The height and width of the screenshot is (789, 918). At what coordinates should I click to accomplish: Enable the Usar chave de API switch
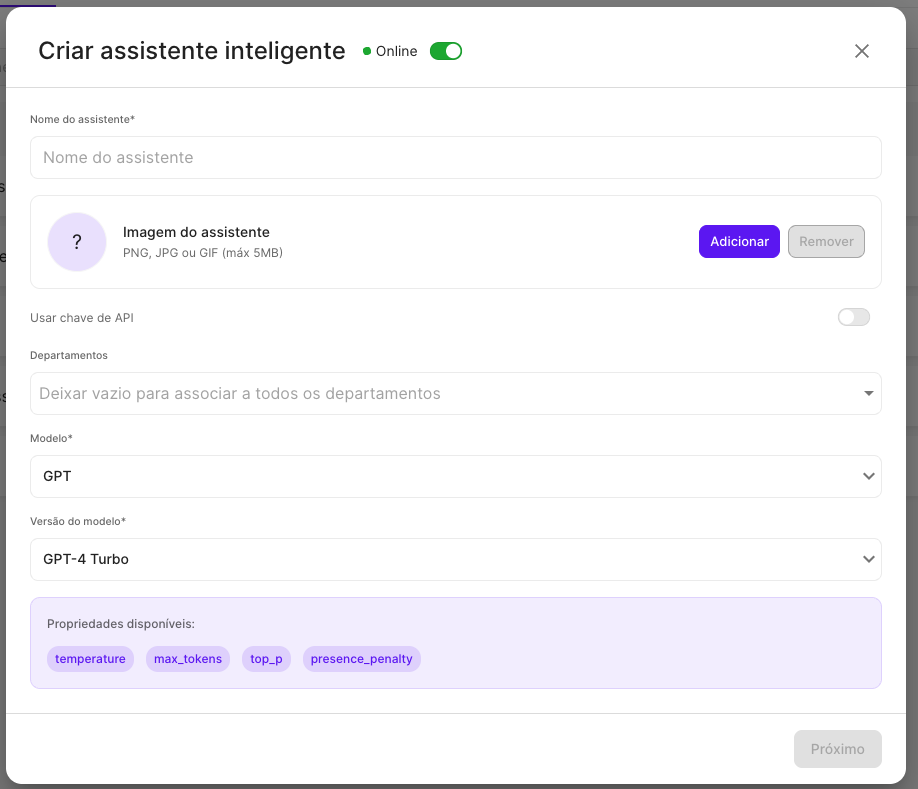pos(853,317)
